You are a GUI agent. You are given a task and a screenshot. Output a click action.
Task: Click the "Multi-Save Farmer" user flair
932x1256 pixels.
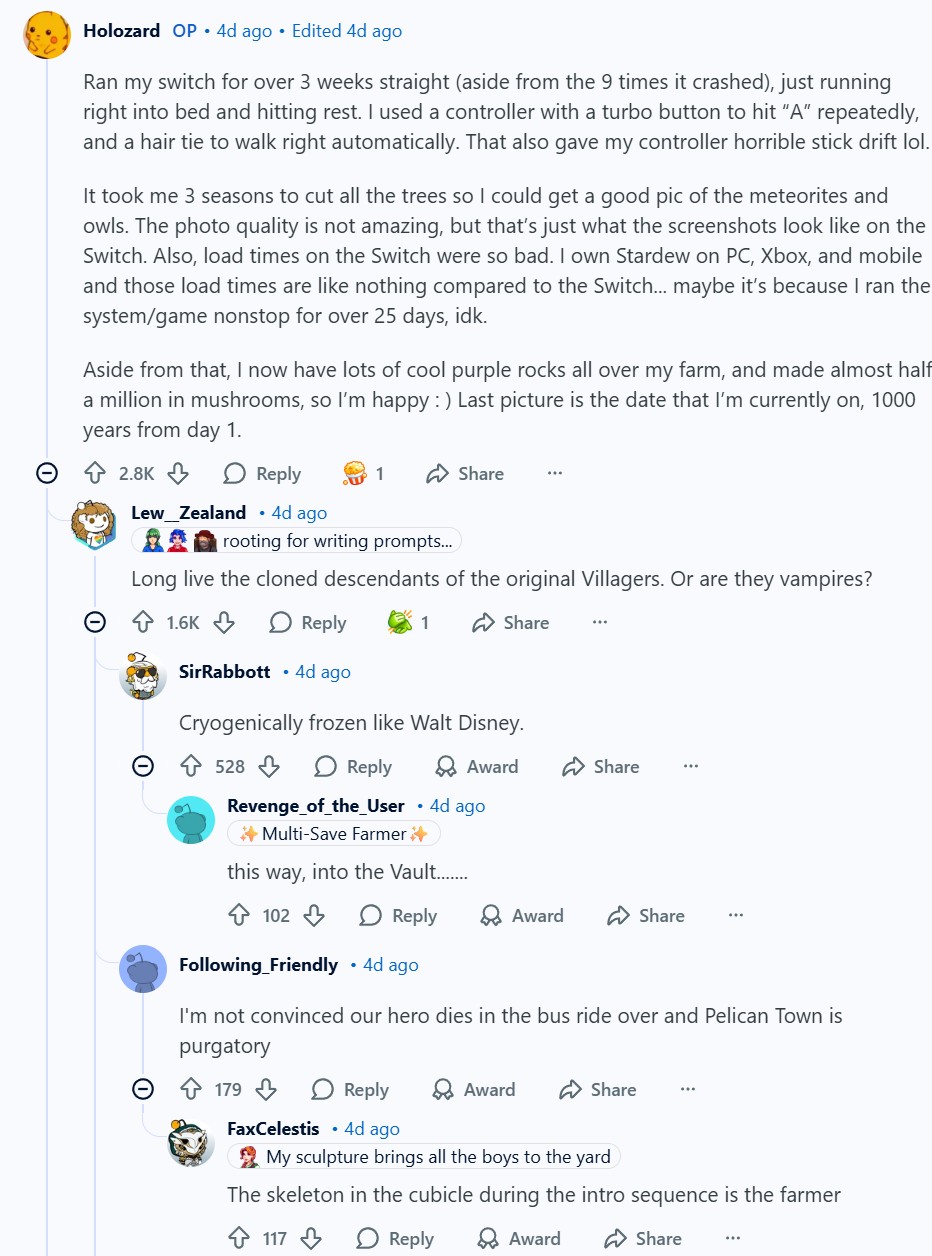[x=334, y=834]
